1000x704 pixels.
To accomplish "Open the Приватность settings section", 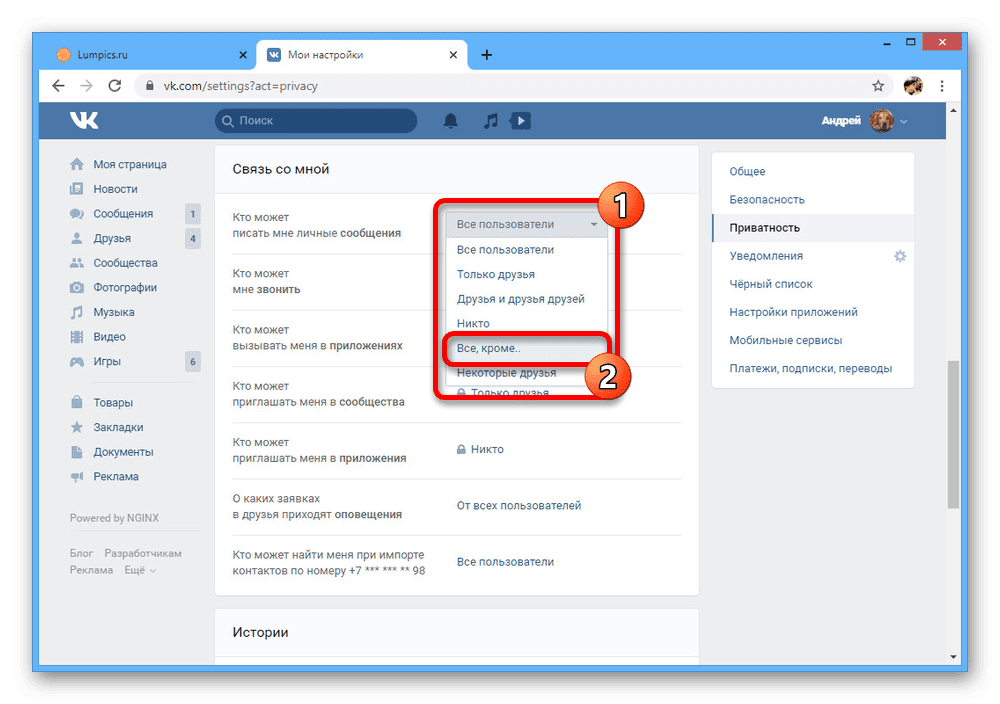I will click(x=813, y=228).
